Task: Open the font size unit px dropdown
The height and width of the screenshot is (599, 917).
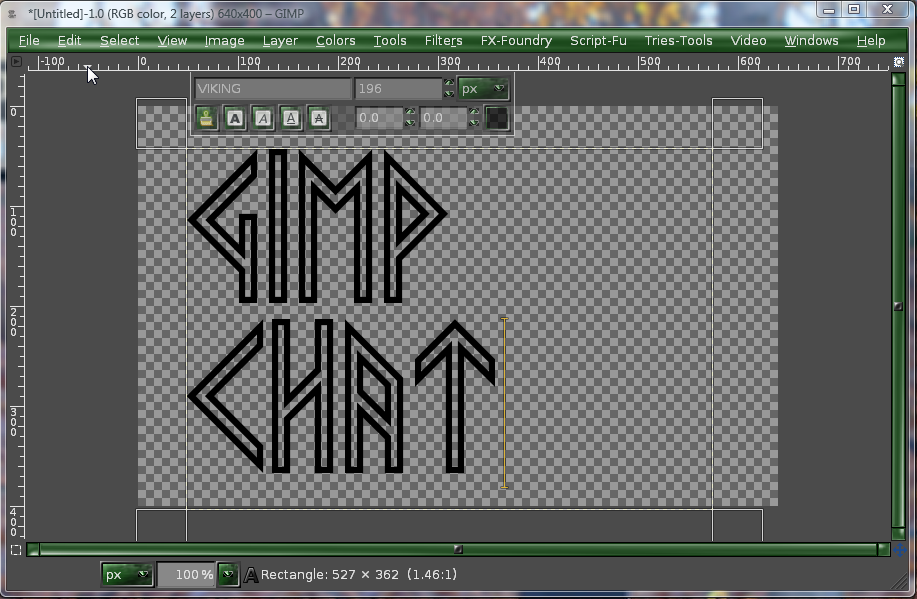Action: 483,89
